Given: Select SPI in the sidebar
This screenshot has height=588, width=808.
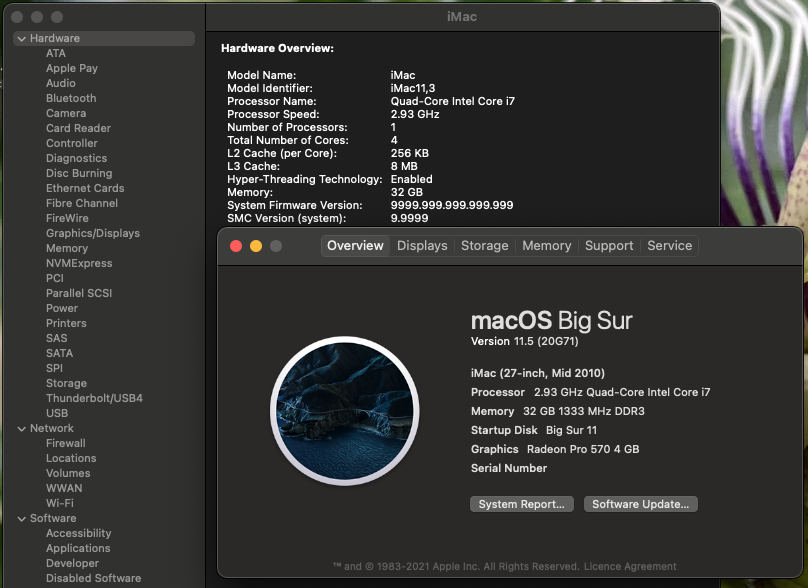Looking at the screenshot, I should [54, 368].
